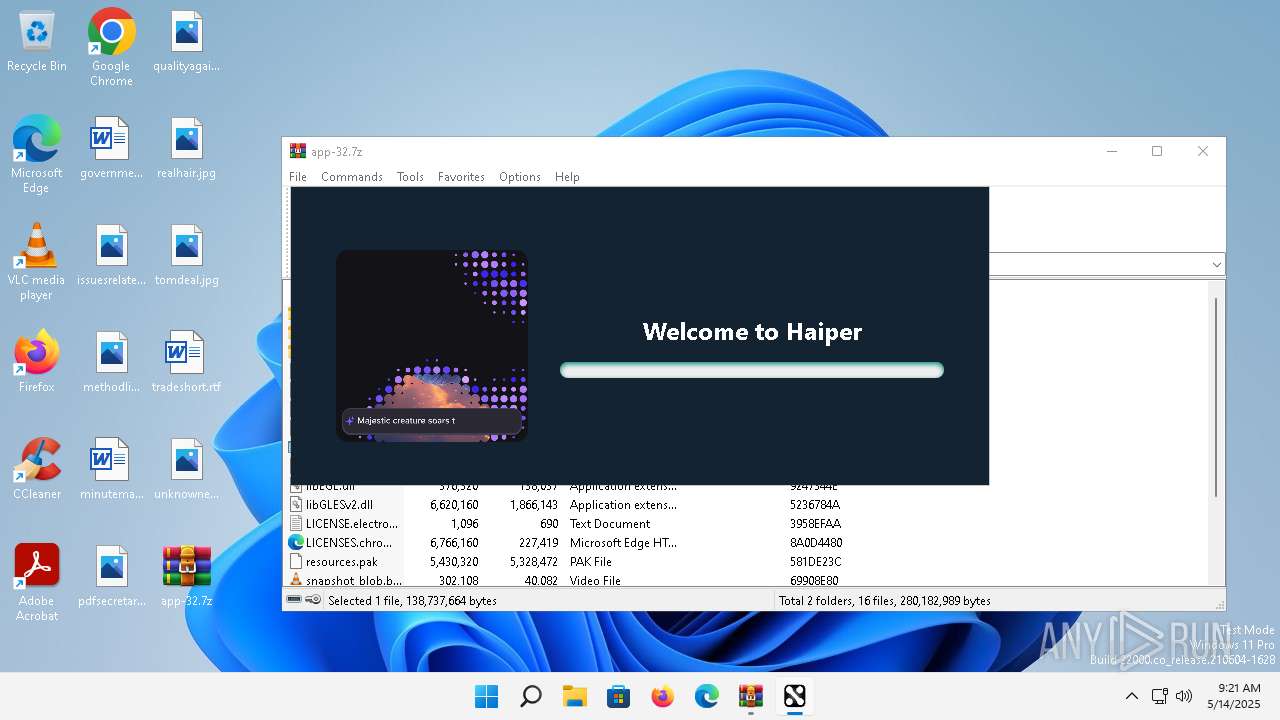The width and height of the screenshot is (1280, 720).
Task: Select the methodli... file on desktop
Action: point(111,362)
